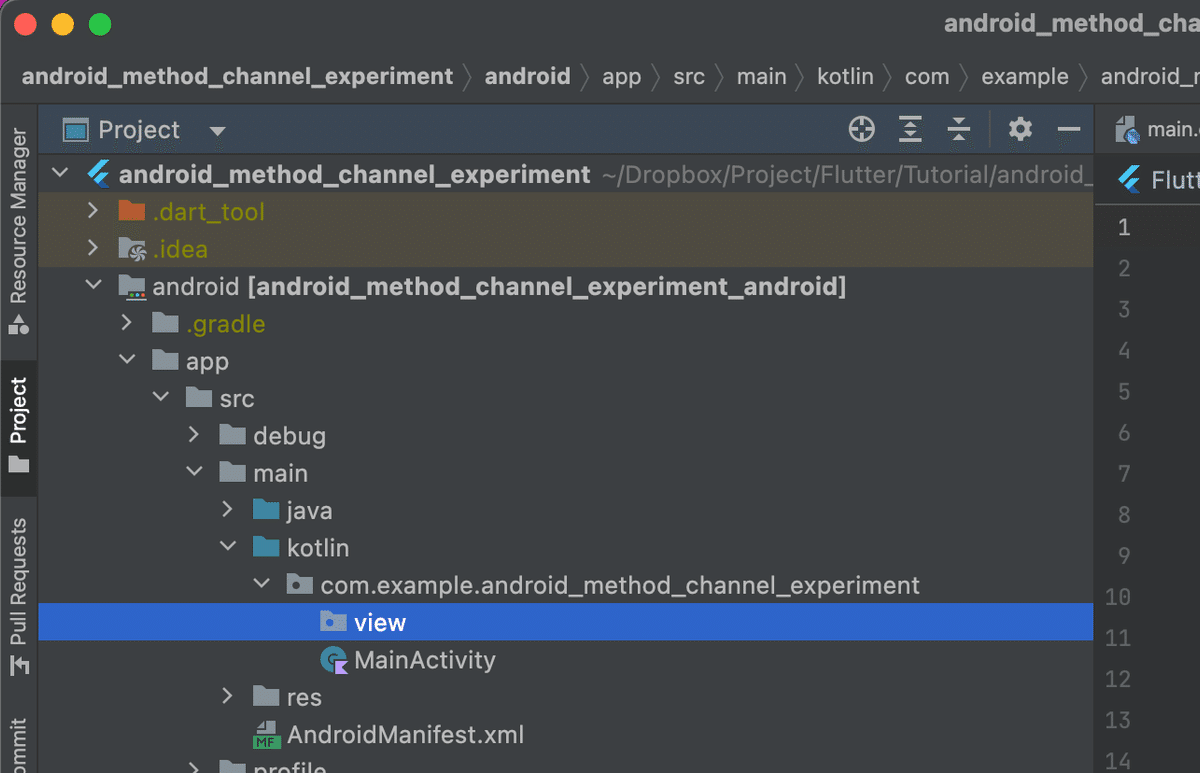Switch to the main.dart editor tab

coord(1170,128)
